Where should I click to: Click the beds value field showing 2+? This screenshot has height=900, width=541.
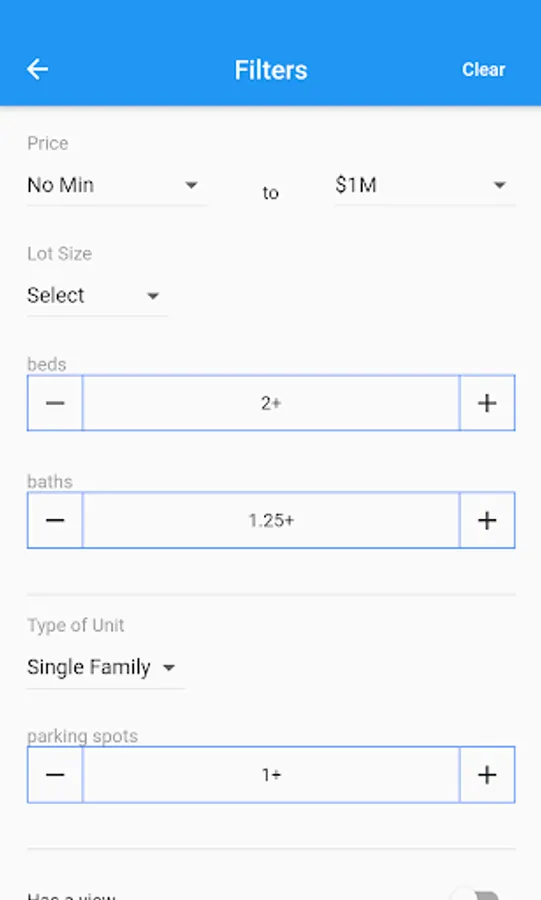(271, 403)
